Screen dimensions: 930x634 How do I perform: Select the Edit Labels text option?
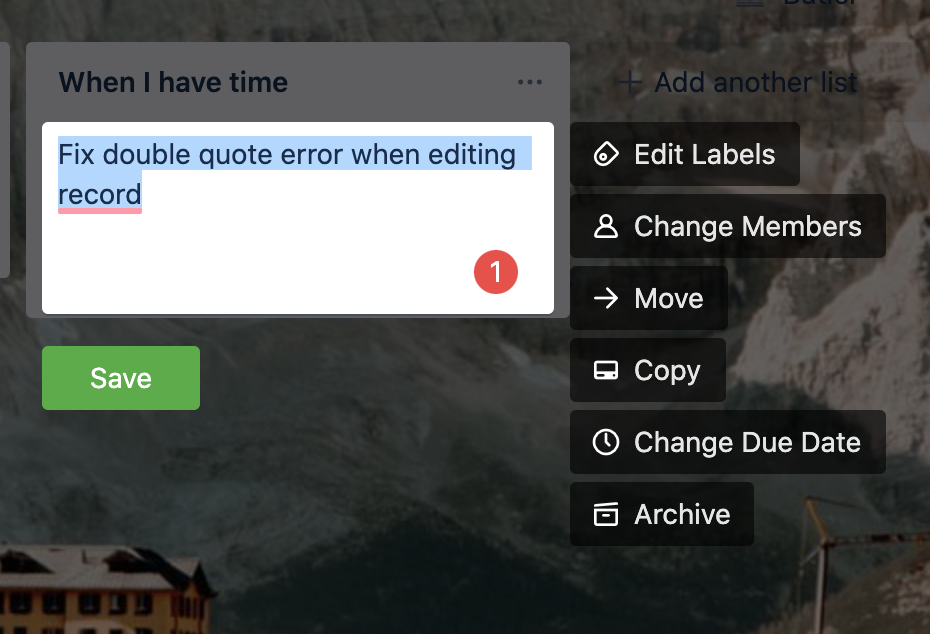point(705,154)
